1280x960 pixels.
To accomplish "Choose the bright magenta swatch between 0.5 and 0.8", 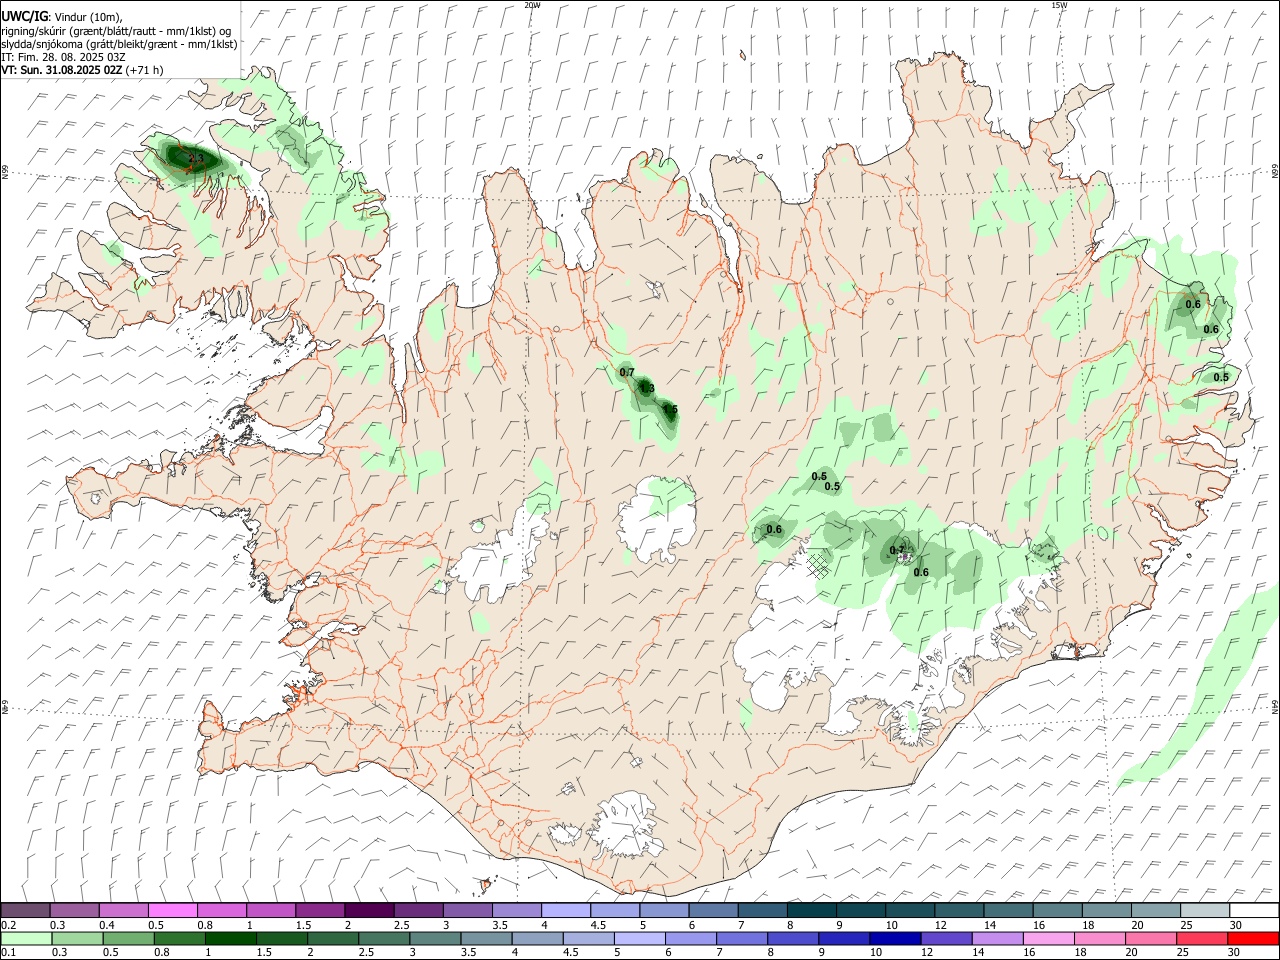I will pyautogui.click(x=174, y=910).
